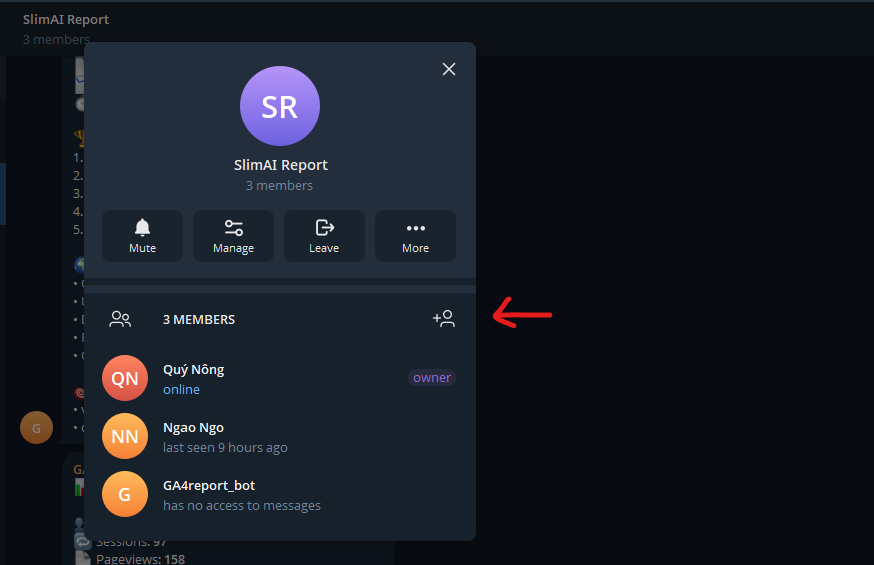The image size is (874, 565).
Task: Open the SR group avatar
Action: click(x=280, y=106)
